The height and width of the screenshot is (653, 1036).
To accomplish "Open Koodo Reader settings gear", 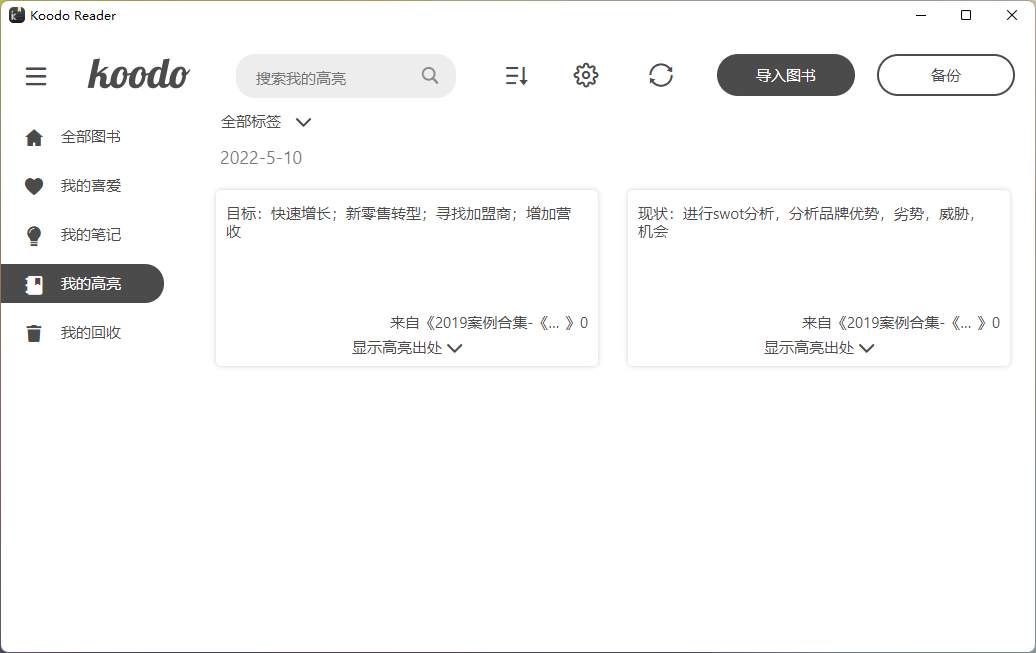I will coord(586,75).
